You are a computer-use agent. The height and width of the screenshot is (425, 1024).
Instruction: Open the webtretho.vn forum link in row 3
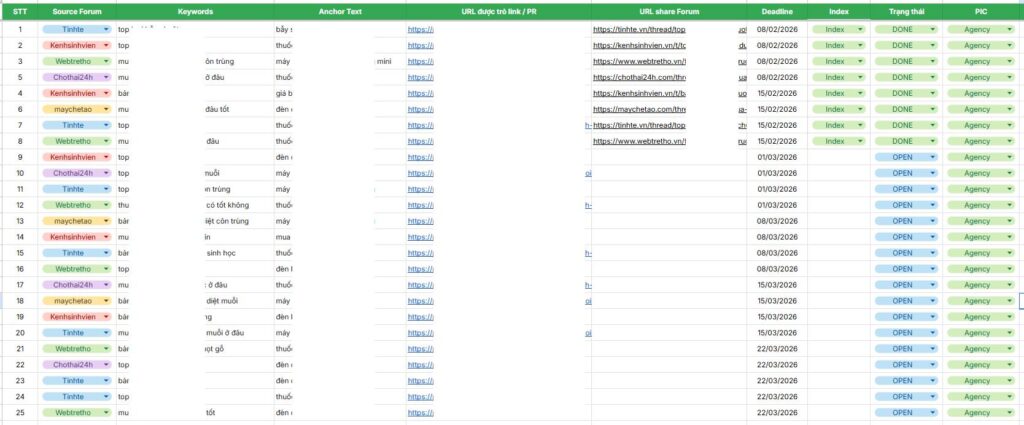(x=639, y=61)
